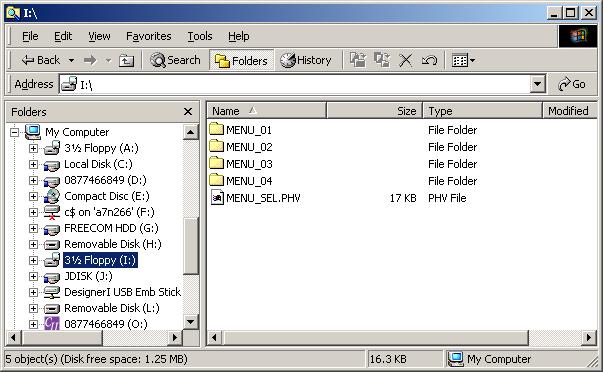The height and width of the screenshot is (372, 603).
Task: Click folder tree scroll up arrow
Action: click(190, 132)
